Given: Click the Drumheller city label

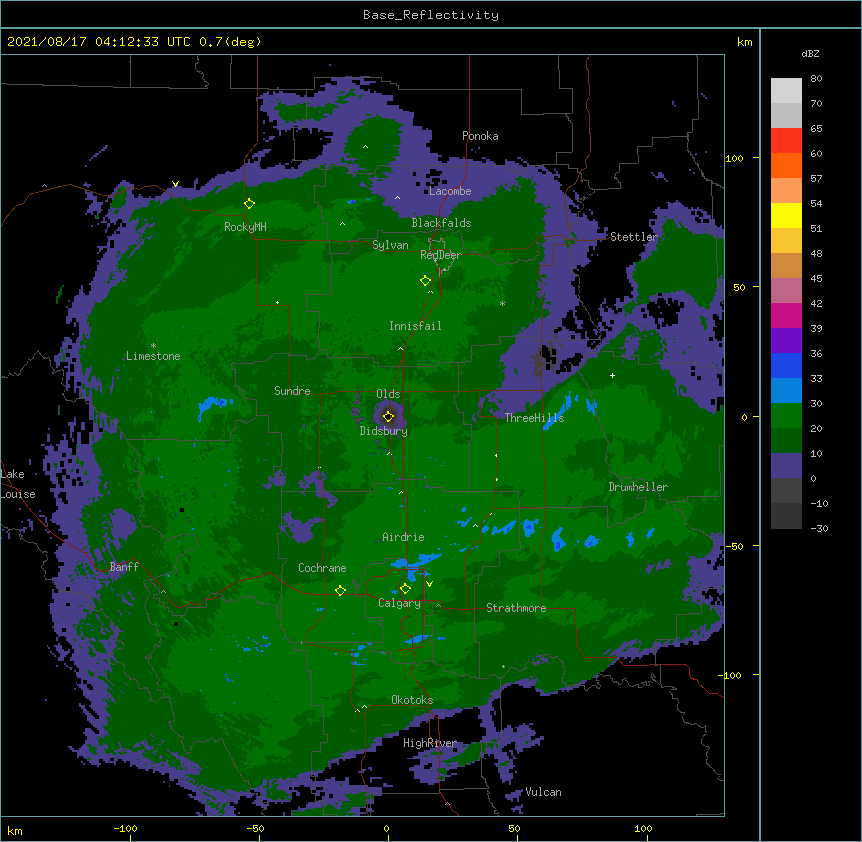Looking at the screenshot, I should tap(638, 487).
